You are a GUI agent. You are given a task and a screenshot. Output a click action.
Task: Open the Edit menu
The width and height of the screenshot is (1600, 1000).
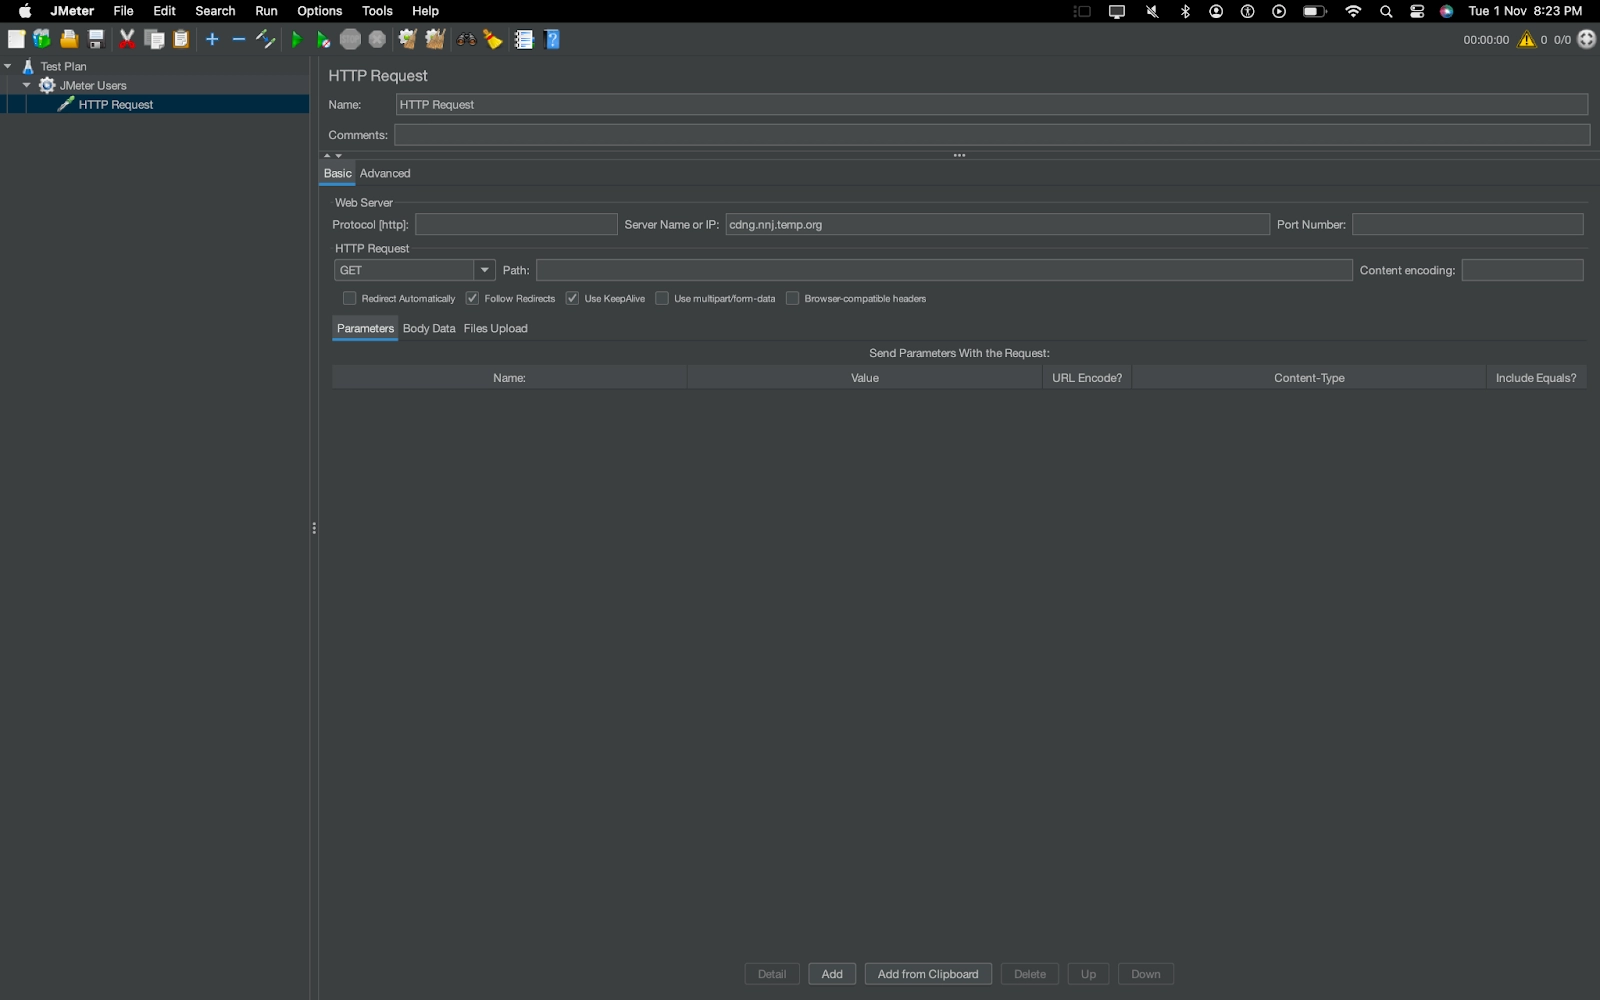click(x=164, y=11)
